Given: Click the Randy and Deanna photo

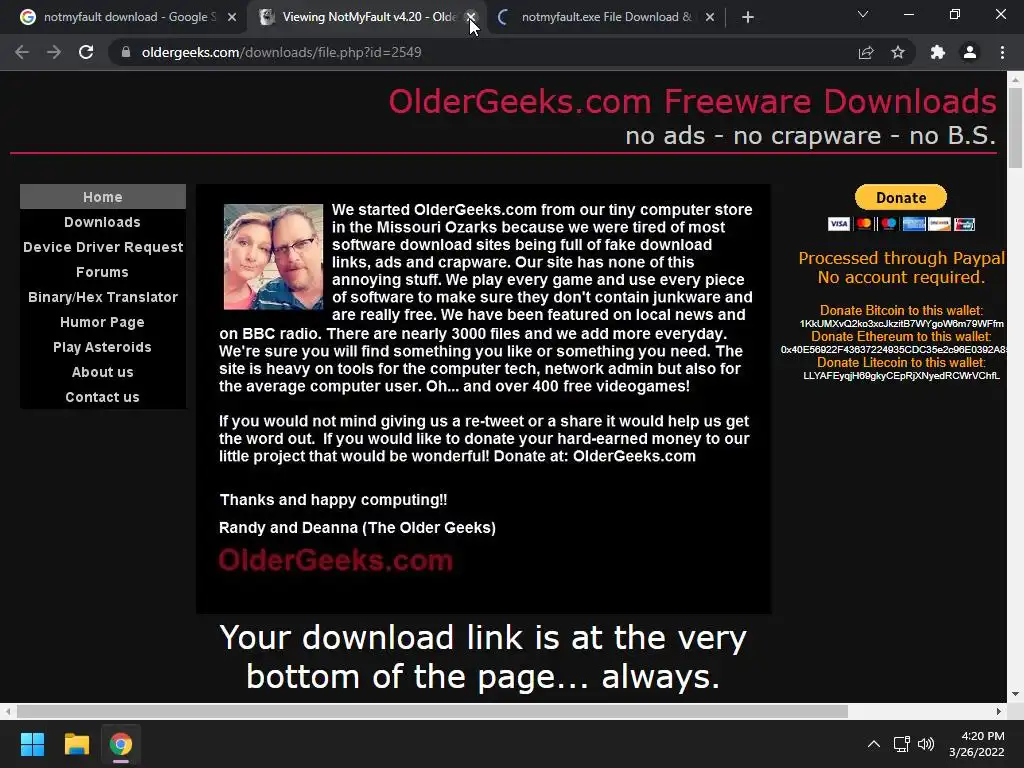Looking at the screenshot, I should tap(273, 257).
